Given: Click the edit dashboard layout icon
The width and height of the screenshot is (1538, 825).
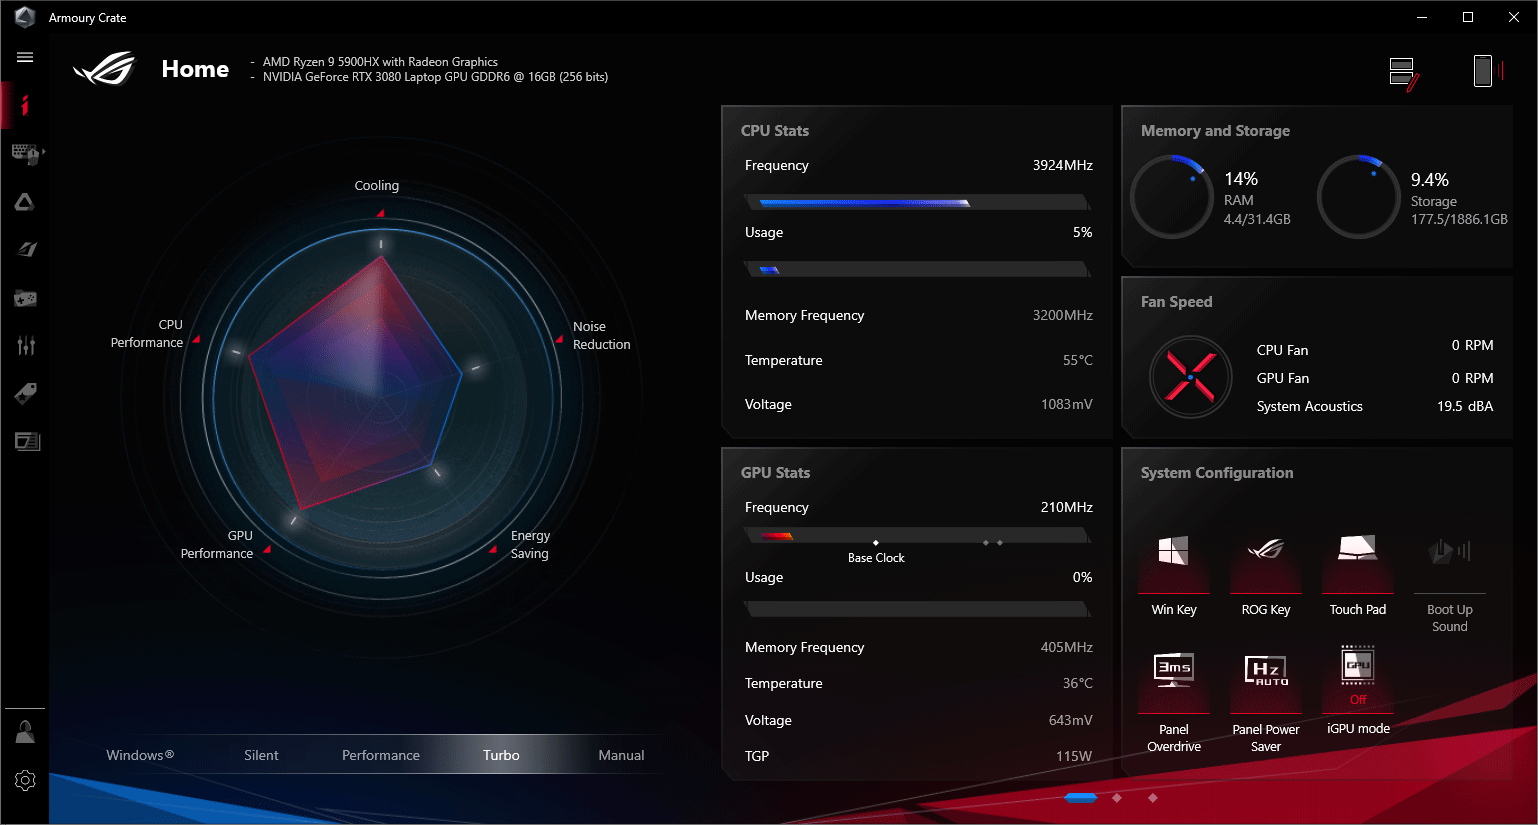Looking at the screenshot, I should click(1404, 73).
